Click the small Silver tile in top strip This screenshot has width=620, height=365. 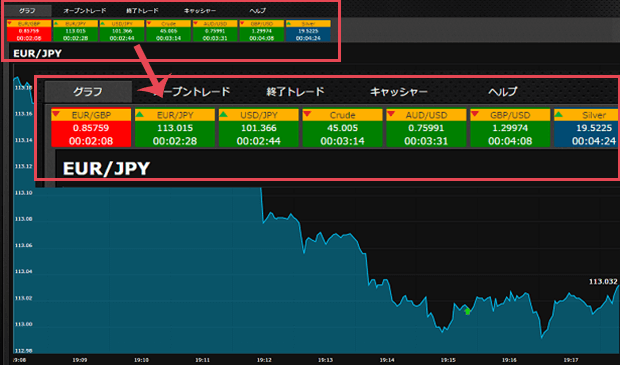click(x=308, y=30)
